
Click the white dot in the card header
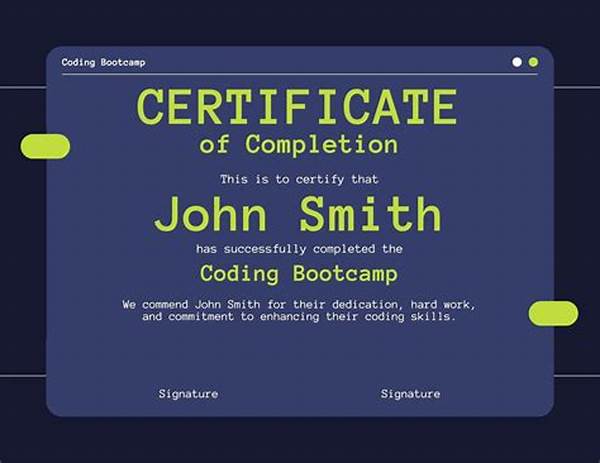point(517,62)
